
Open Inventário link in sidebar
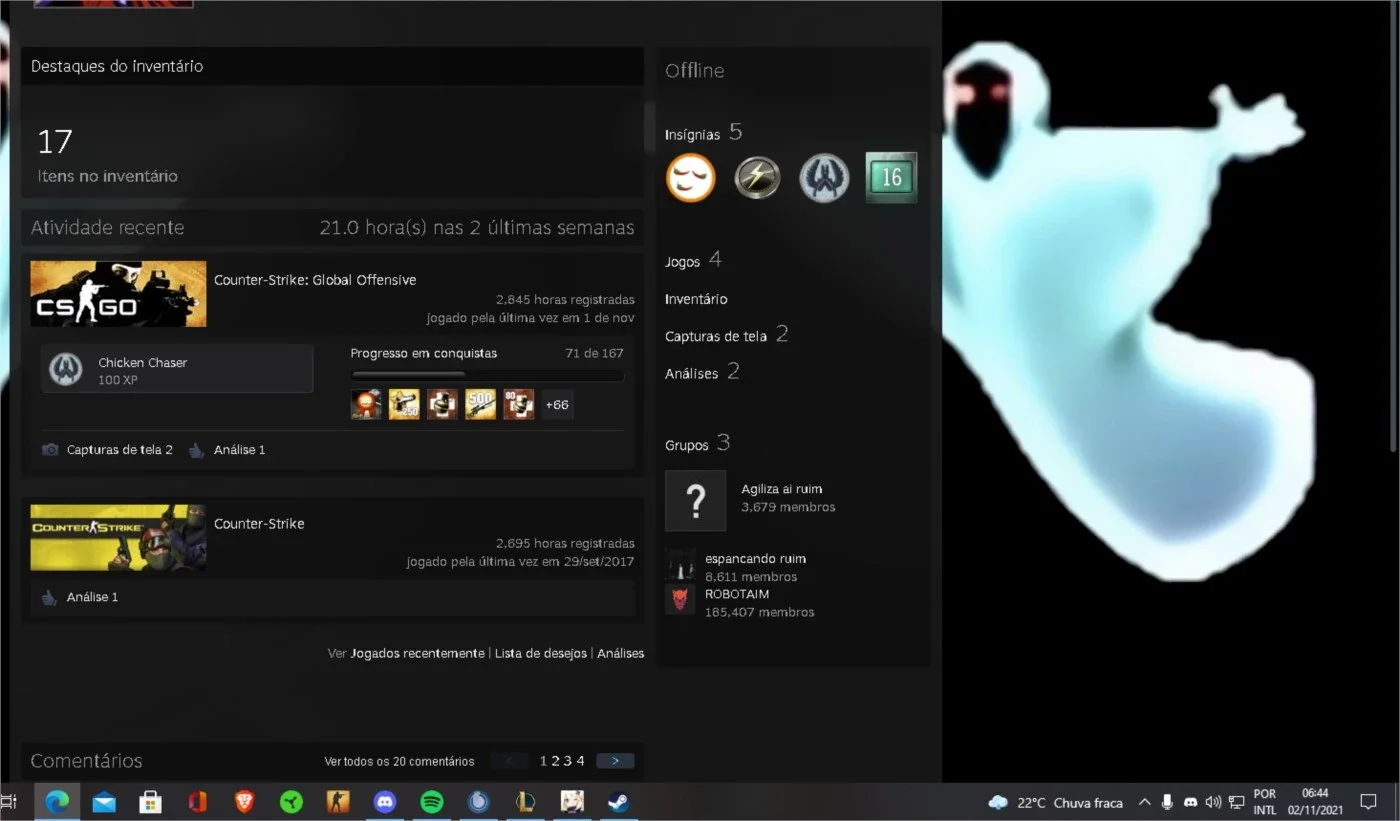tap(696, 299)
